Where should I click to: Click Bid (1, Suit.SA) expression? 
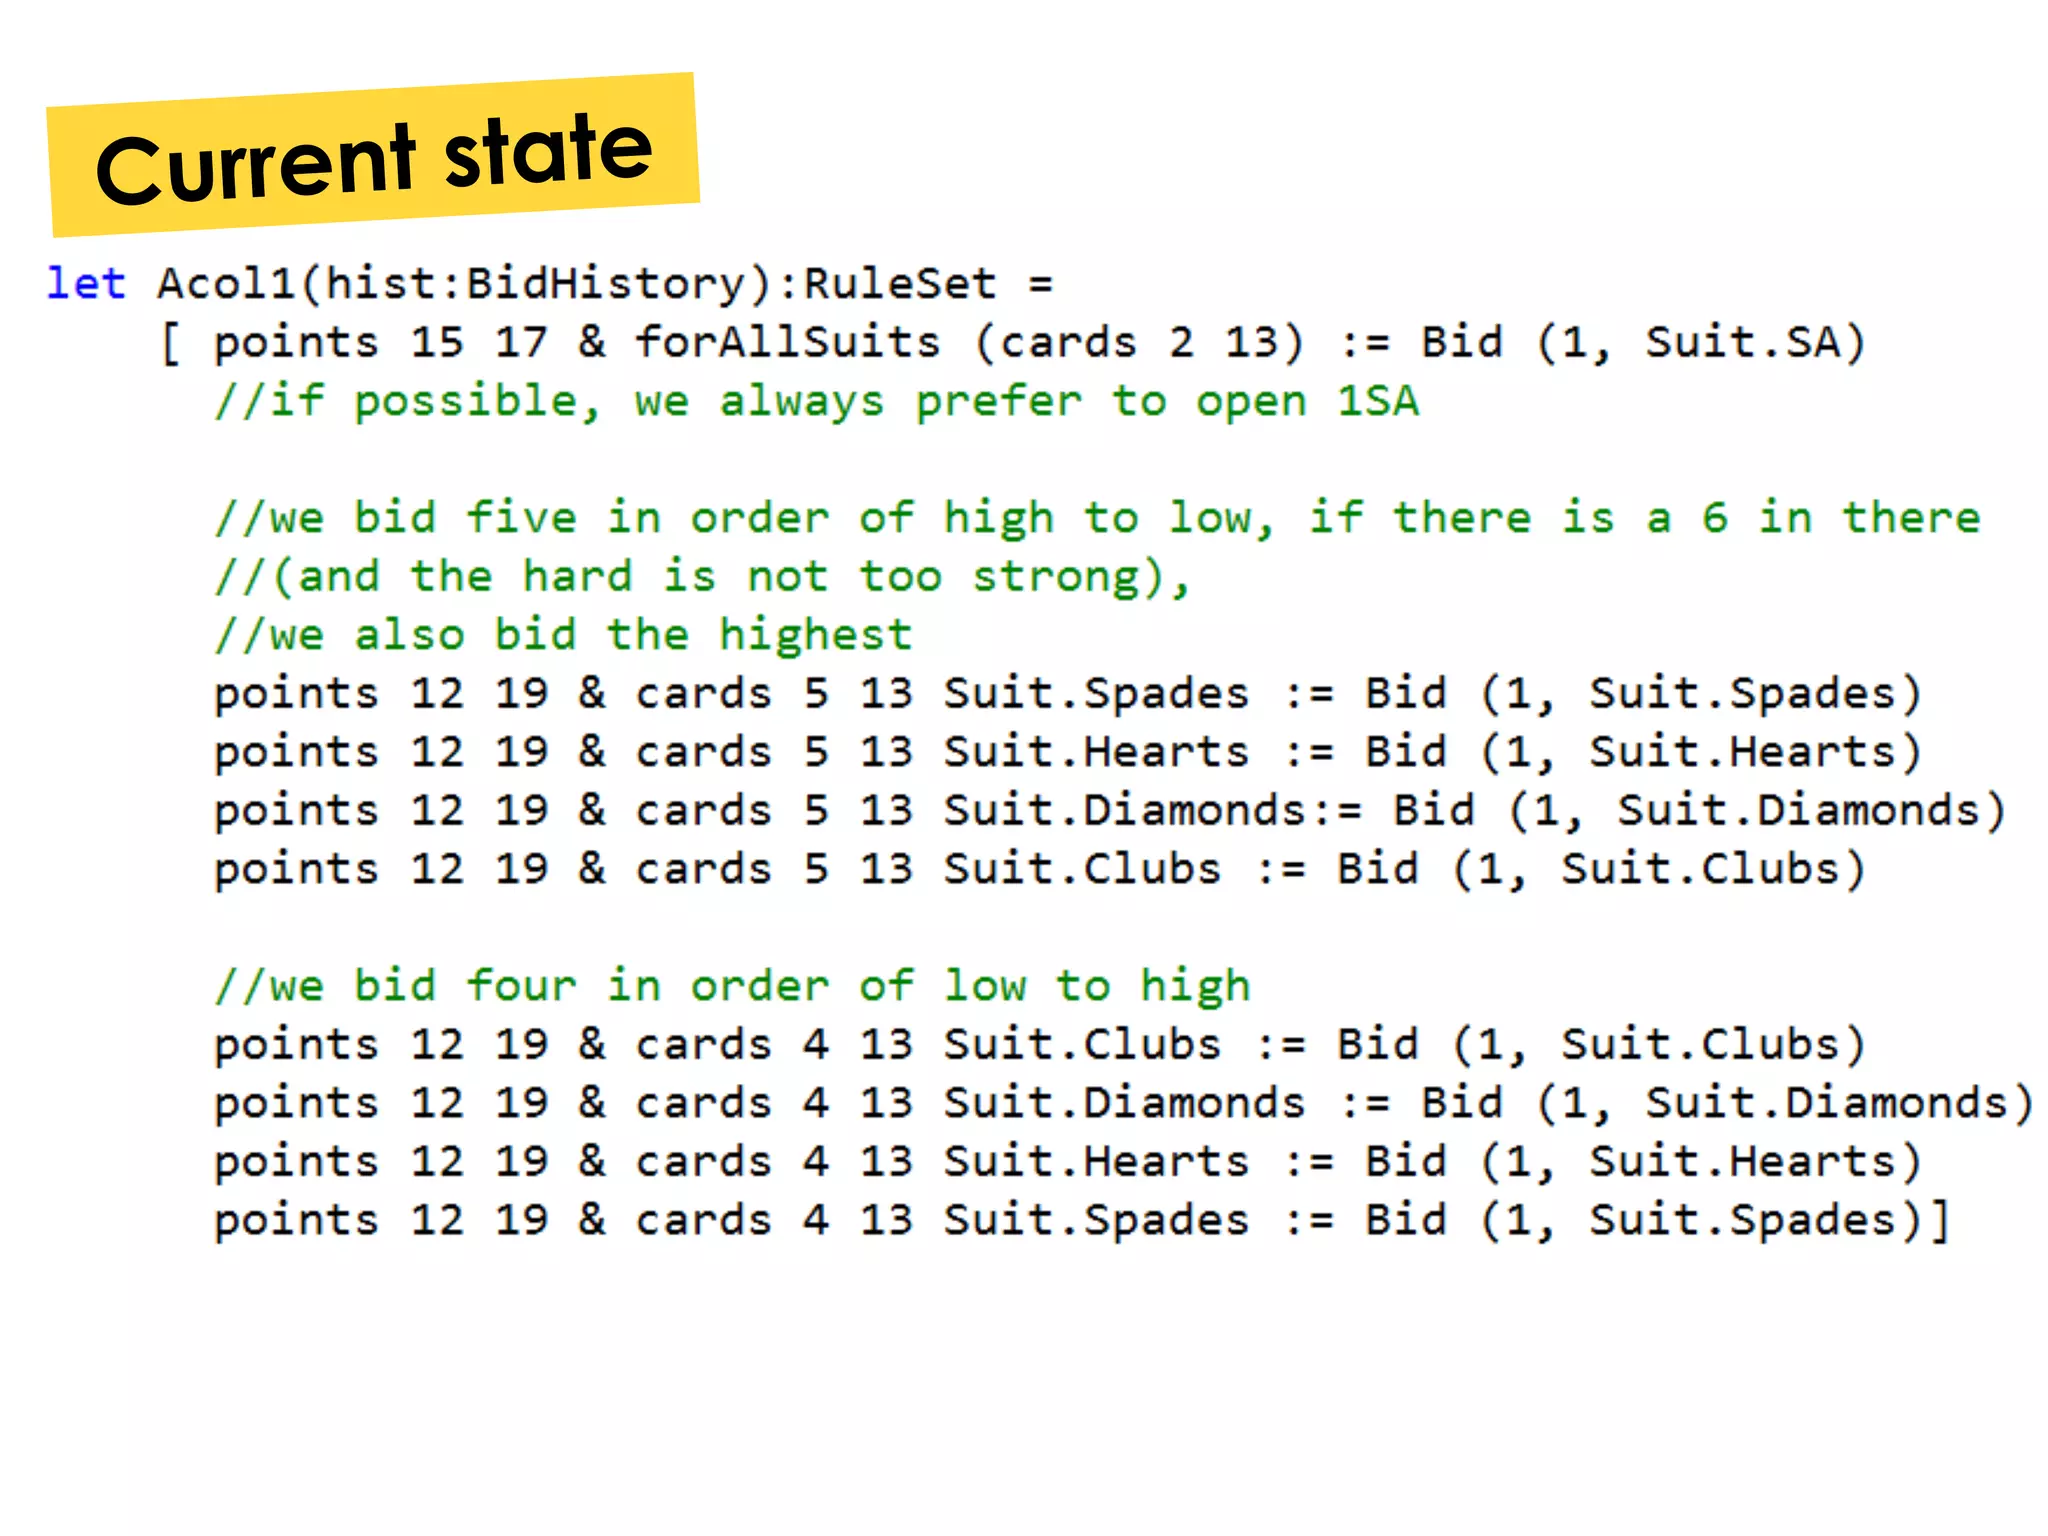(x=1643, y=343)
